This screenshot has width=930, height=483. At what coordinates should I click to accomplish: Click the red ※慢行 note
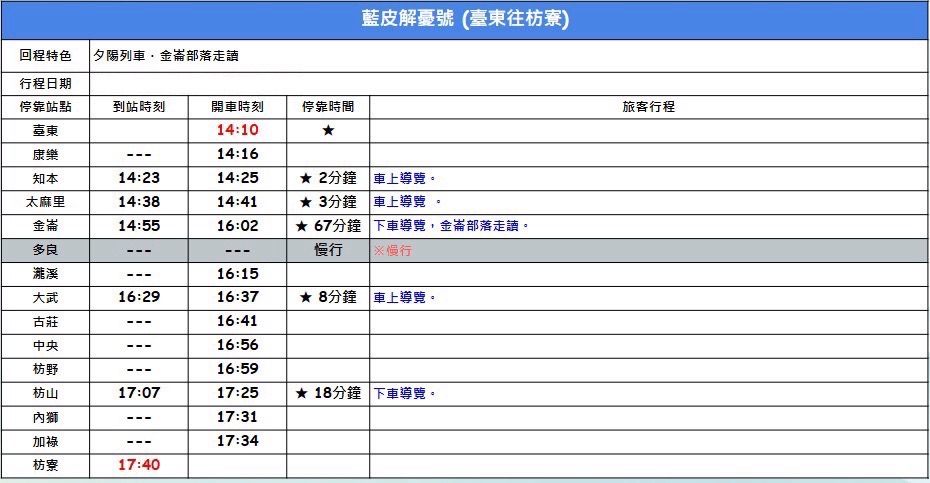point(392,250)
